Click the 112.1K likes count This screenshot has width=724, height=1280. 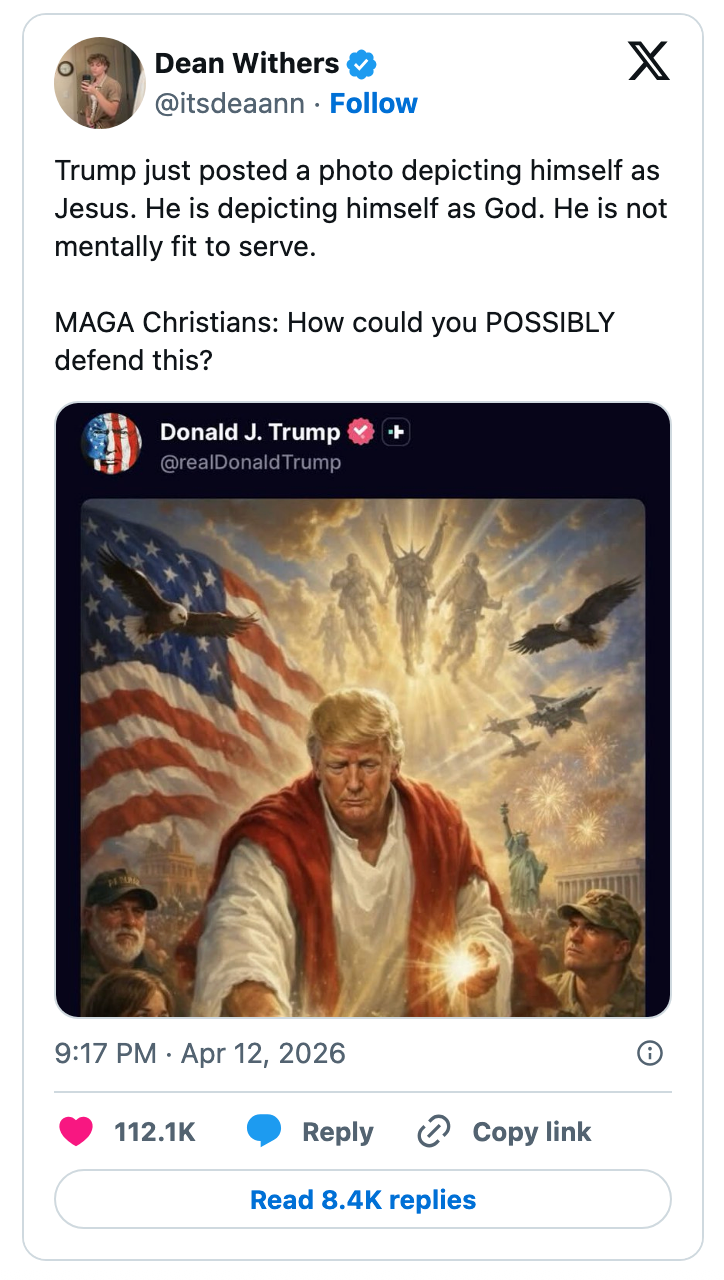[155, 1132]
